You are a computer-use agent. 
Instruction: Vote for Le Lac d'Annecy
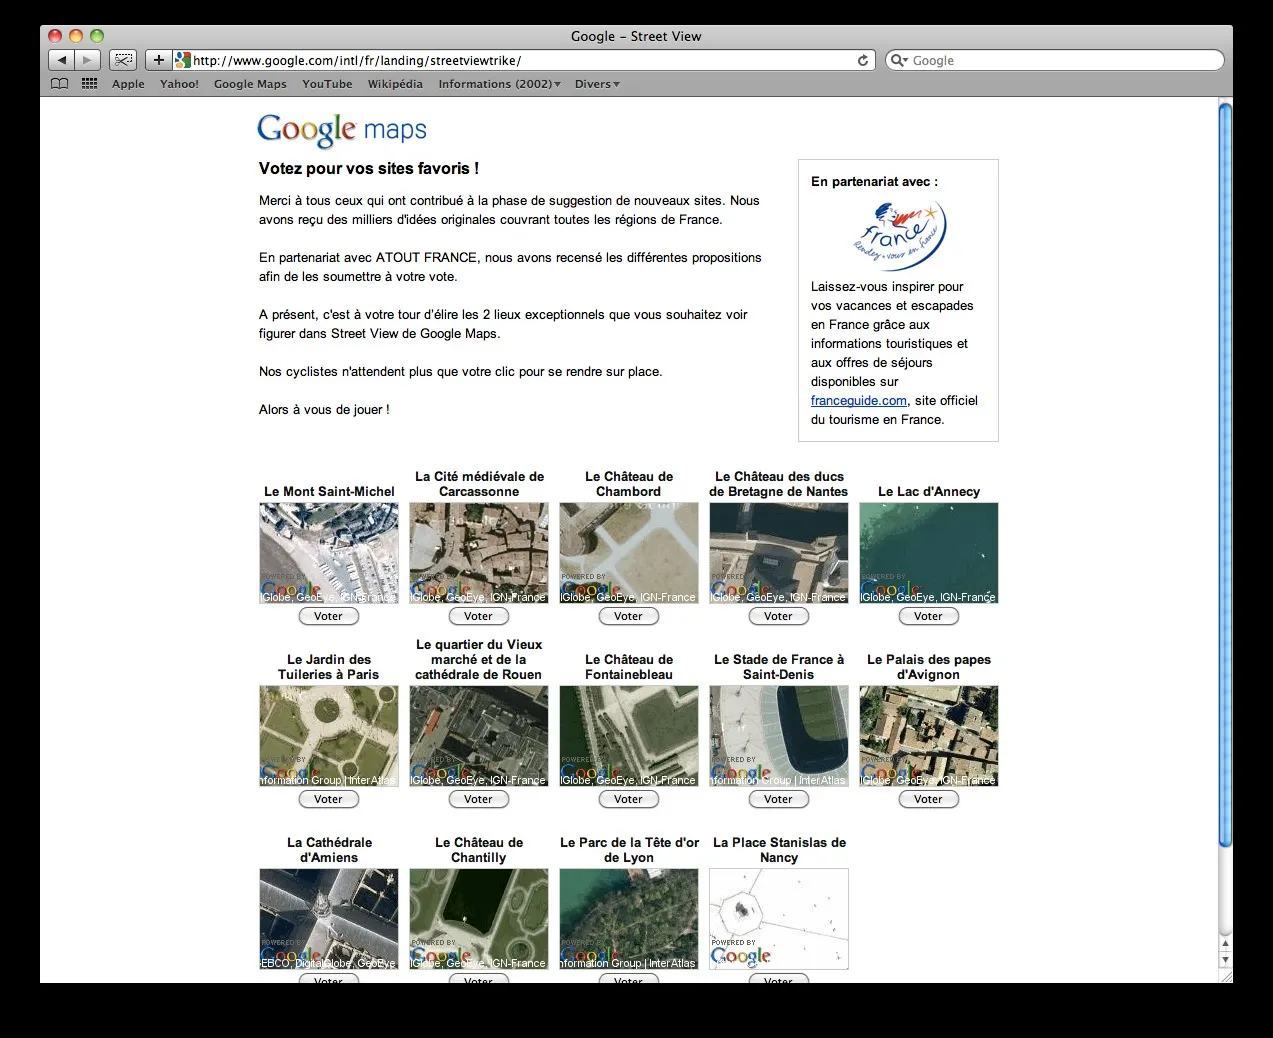point(928,616)
